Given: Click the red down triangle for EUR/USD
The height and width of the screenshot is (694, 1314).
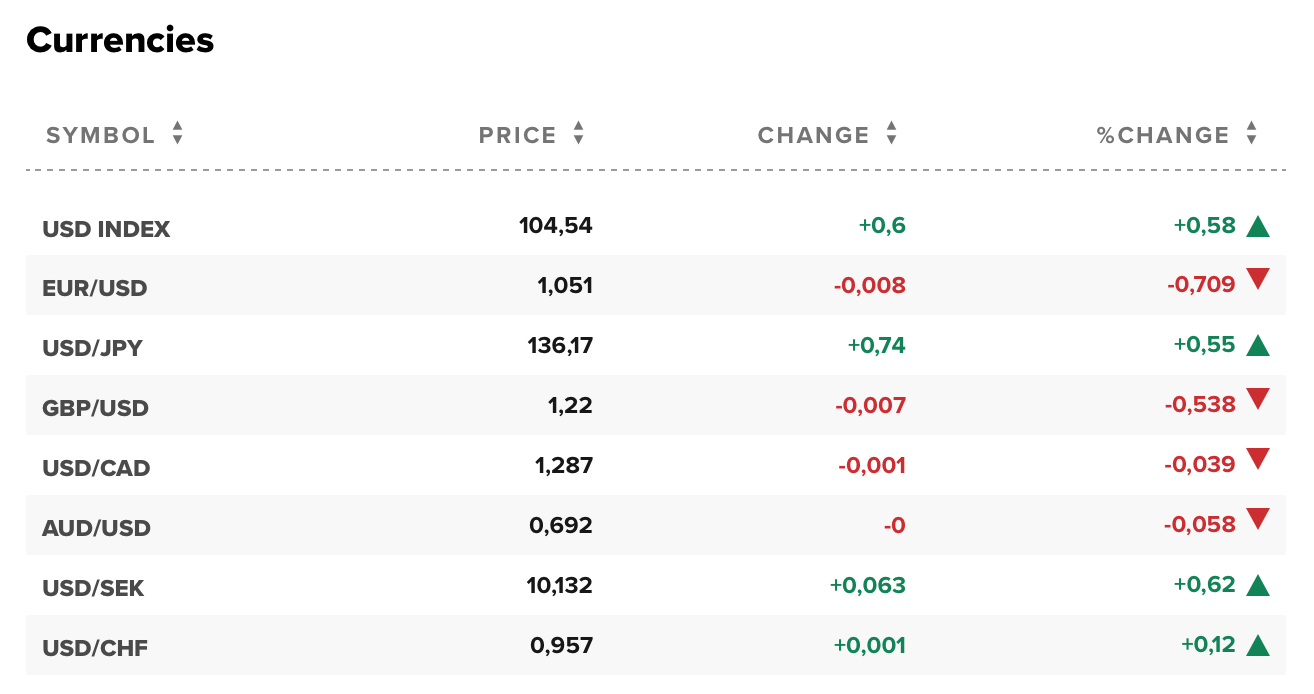Looking at the screenshot, I should pyautogui.click(x=1258, y=280).
